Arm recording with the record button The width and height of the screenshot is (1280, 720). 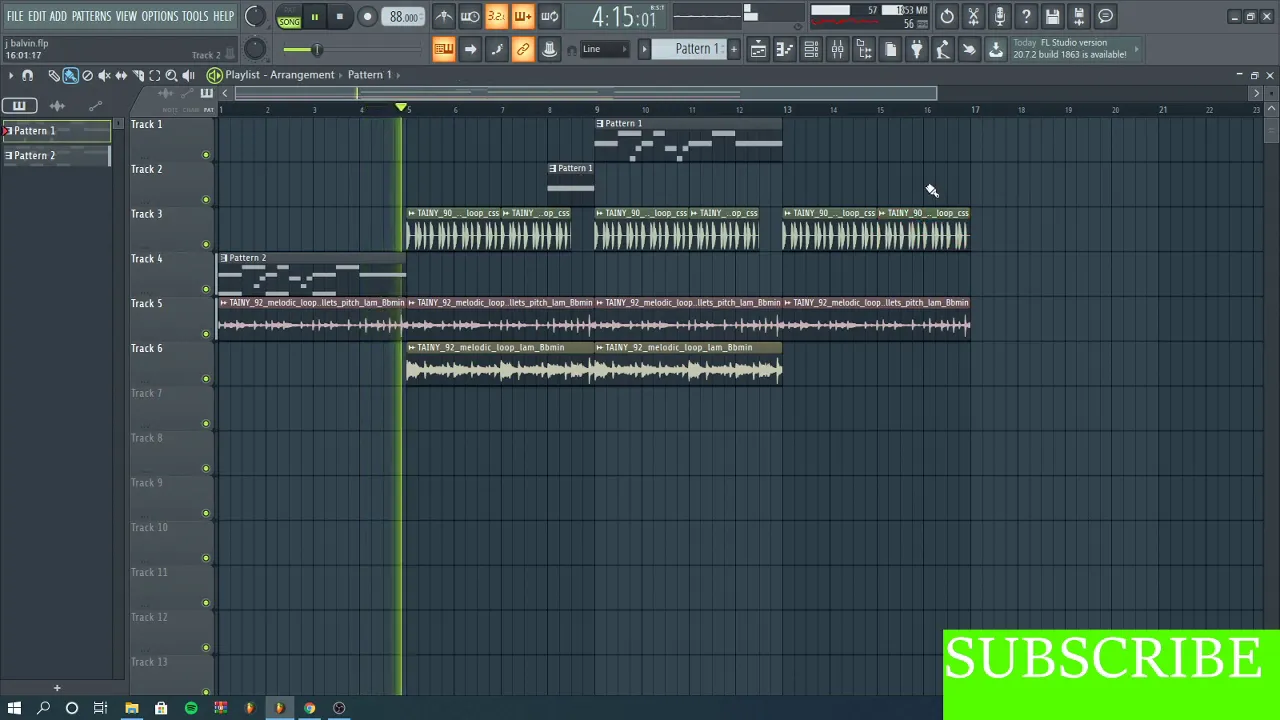click(x=367, y=17)
